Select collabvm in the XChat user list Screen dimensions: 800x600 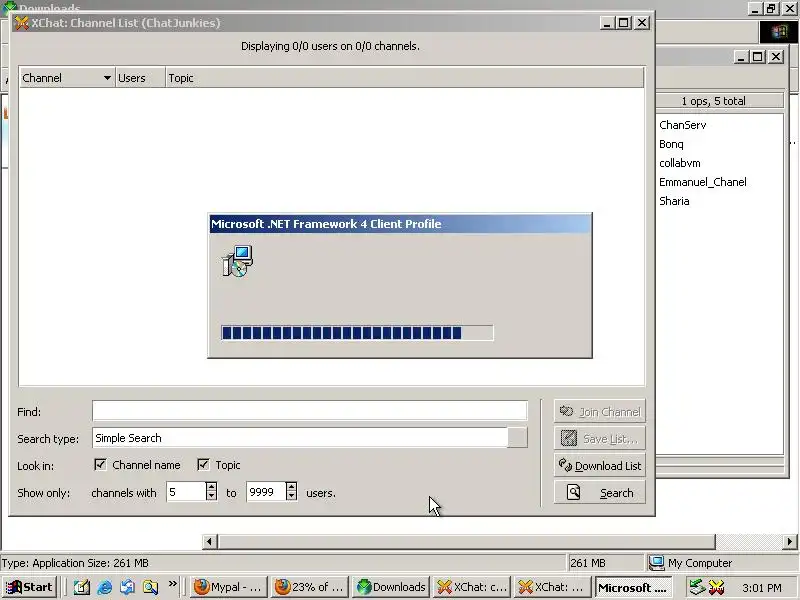tap(680, 163)
